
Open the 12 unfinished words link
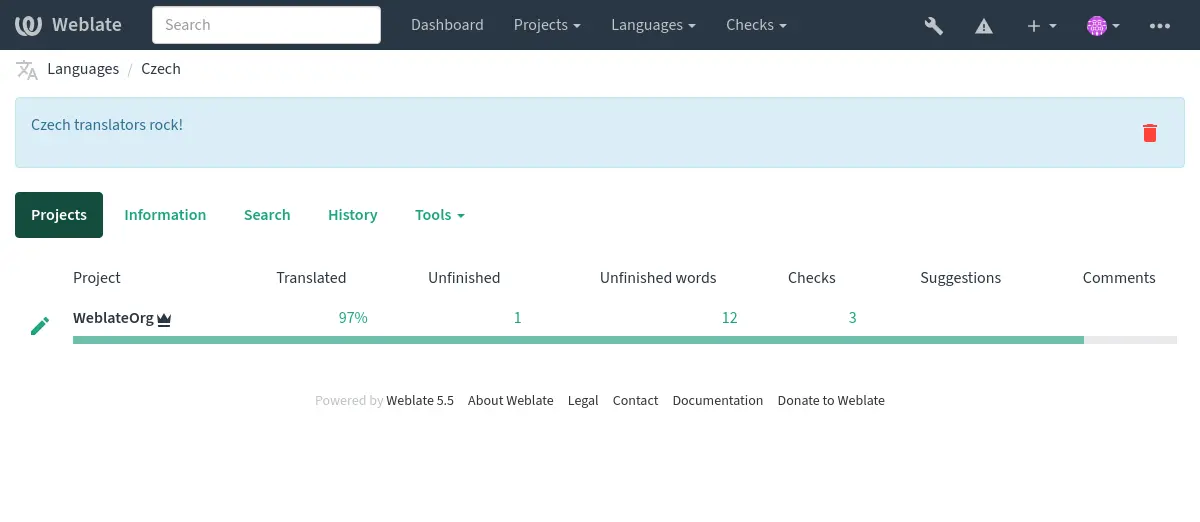(729, 318)
